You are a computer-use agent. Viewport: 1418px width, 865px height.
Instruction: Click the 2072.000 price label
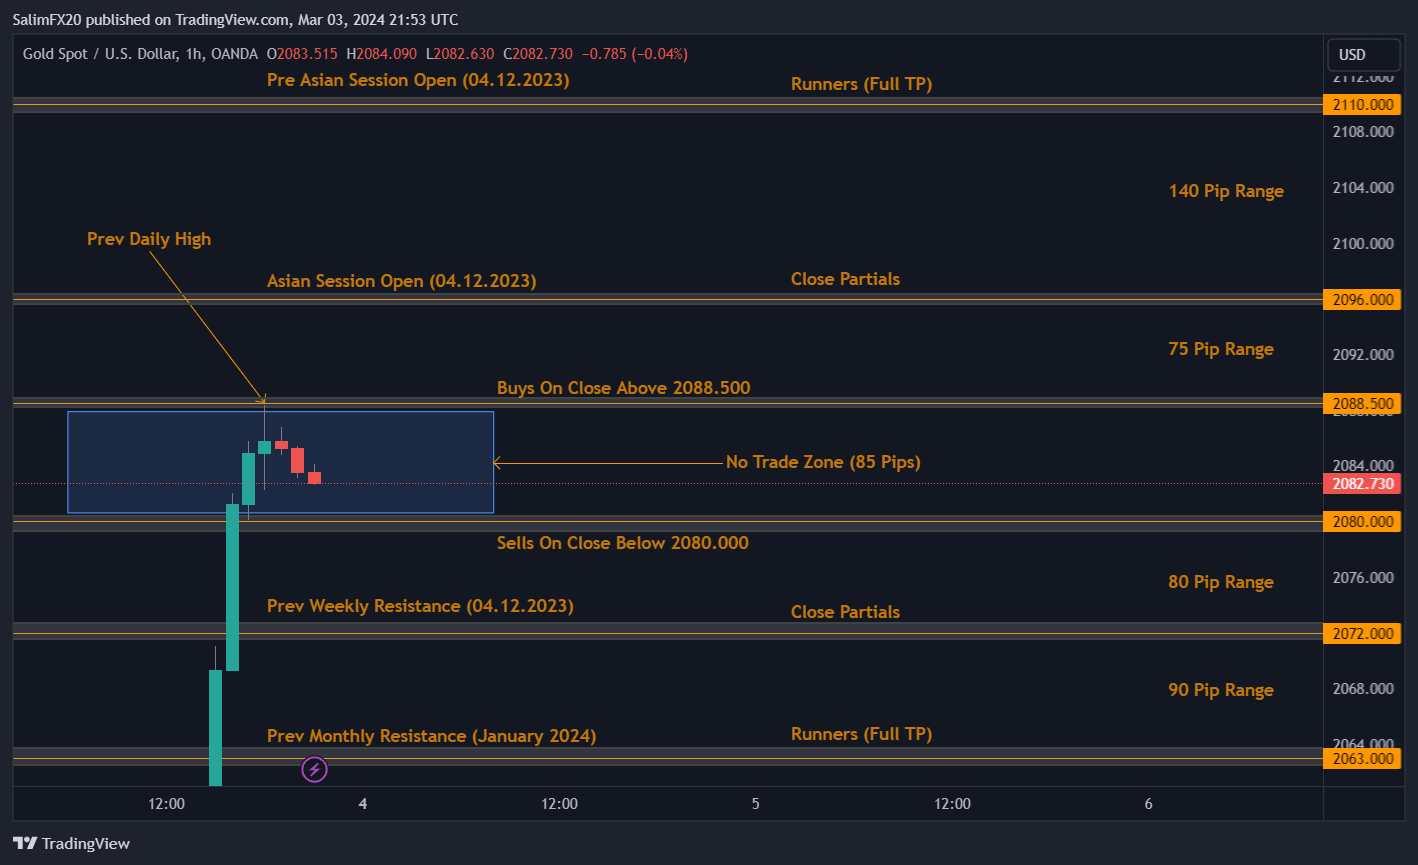[1360, 634]
